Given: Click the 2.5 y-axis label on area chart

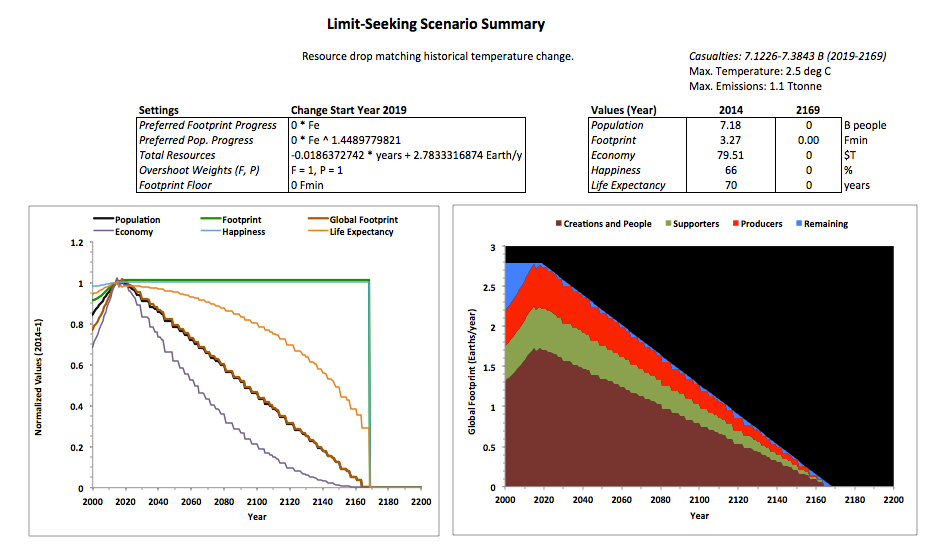Looking at the screenshot, I should [489, 288].
